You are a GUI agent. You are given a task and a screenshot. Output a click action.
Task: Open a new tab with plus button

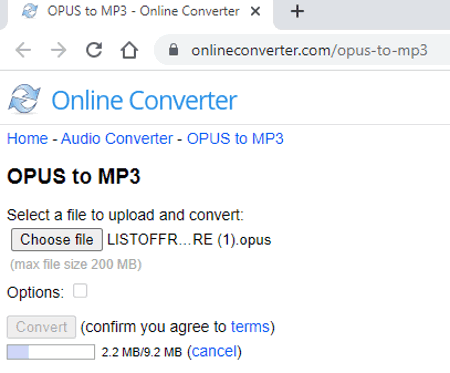tap(297, 12)
